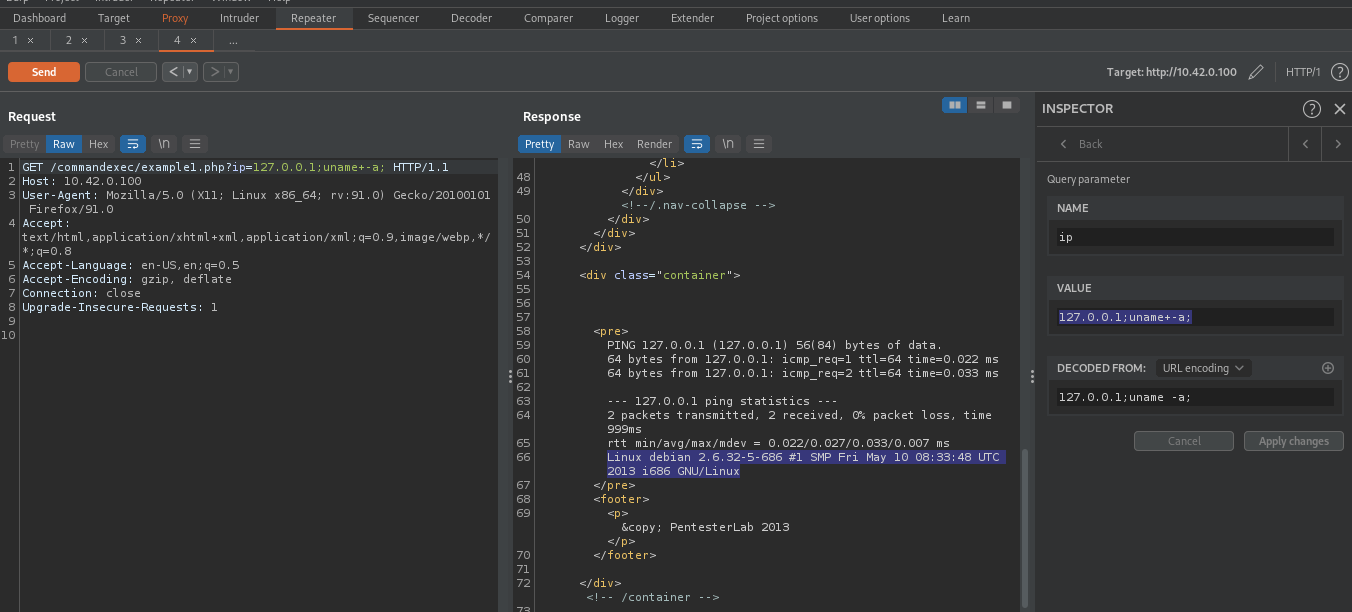Edit target with the pencil icon
This screenshot has height=612, width=1352.
click(1257, 72)
